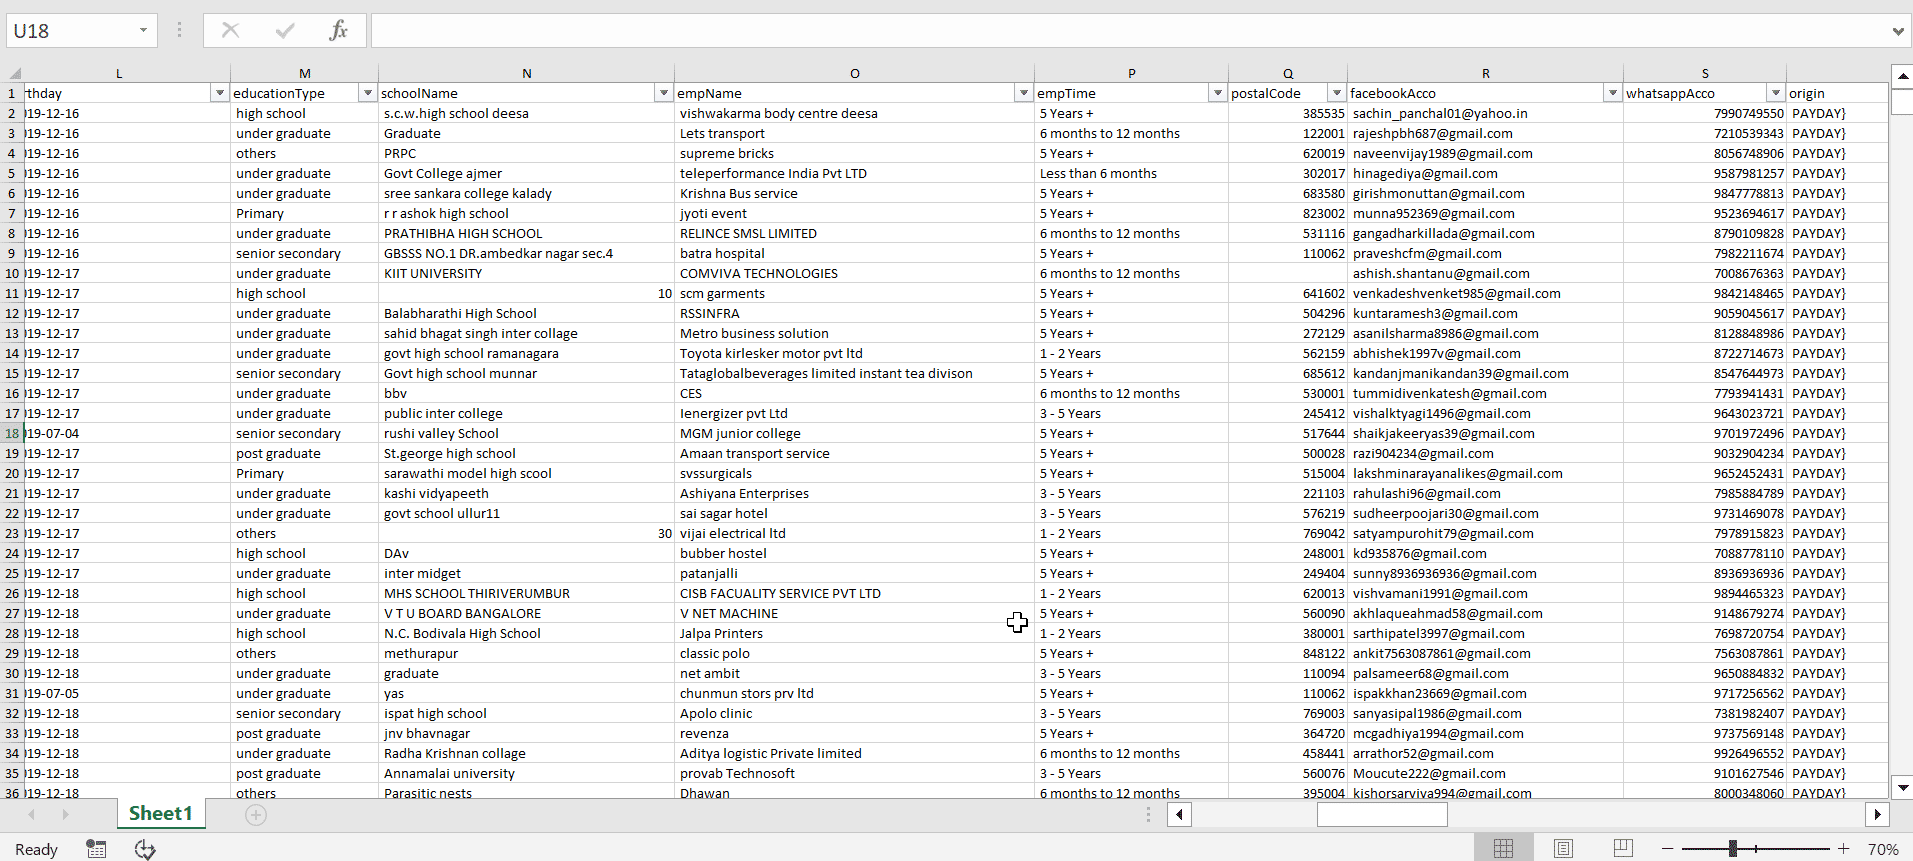This screenshot has width=1913, height=861.
Task: Expand the formula bar
Action: [1897, 31]
